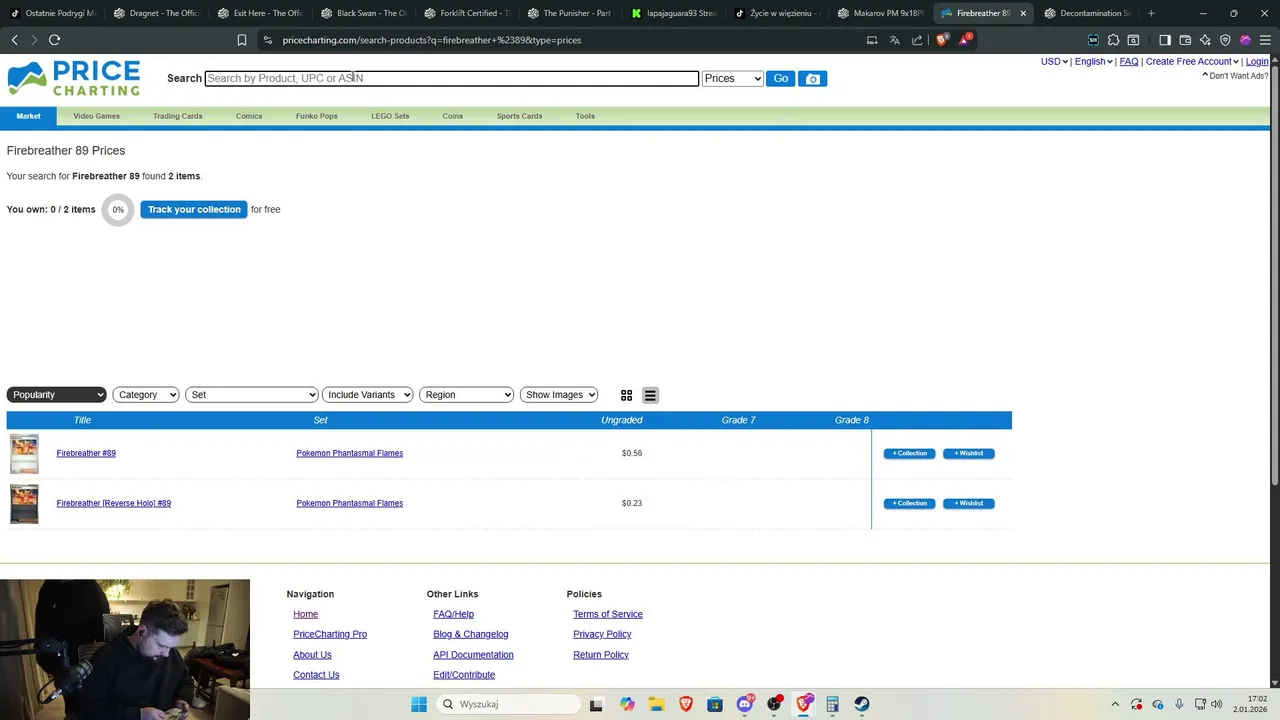Open Brave Shields lion icon

[941, 40]
